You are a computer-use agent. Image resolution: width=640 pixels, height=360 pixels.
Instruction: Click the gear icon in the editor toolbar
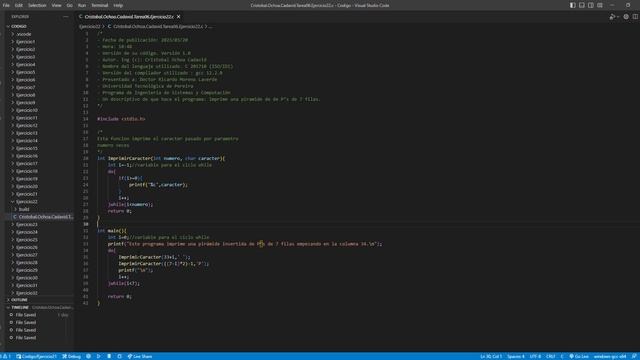pyautogui.click(x=626, y=17)
